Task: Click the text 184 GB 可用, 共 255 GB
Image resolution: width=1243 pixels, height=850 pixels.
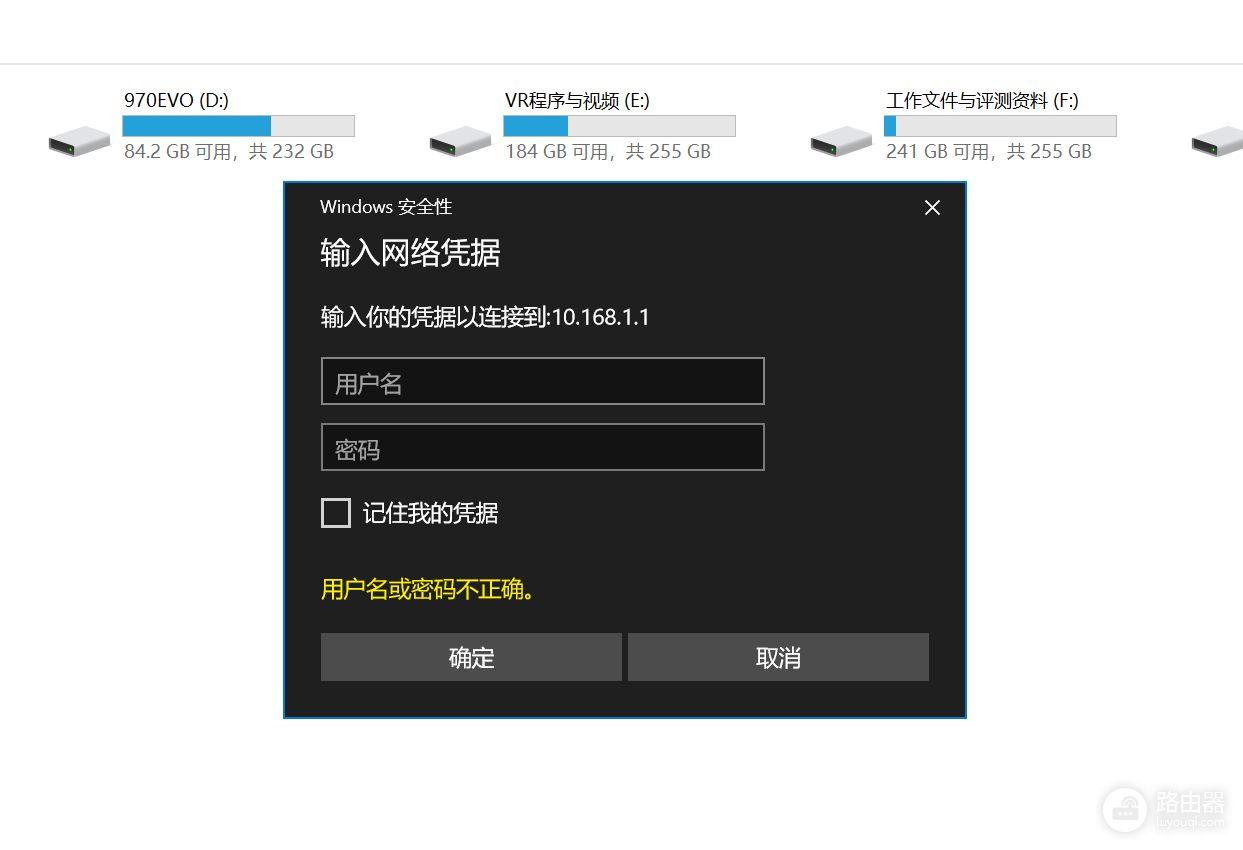Action: click(x=608, y=152)
